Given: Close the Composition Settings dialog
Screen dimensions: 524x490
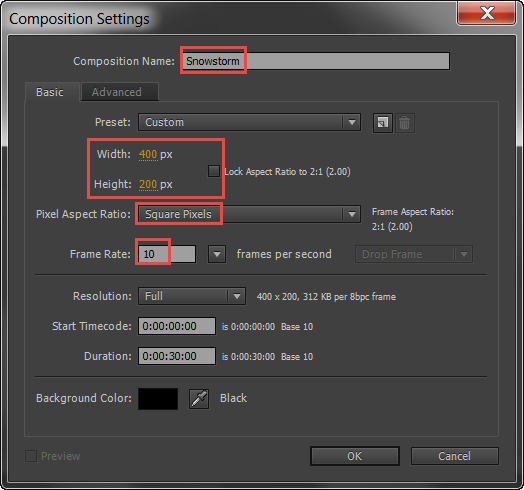Looking at the screenshot, I should [x=487, y=14].
